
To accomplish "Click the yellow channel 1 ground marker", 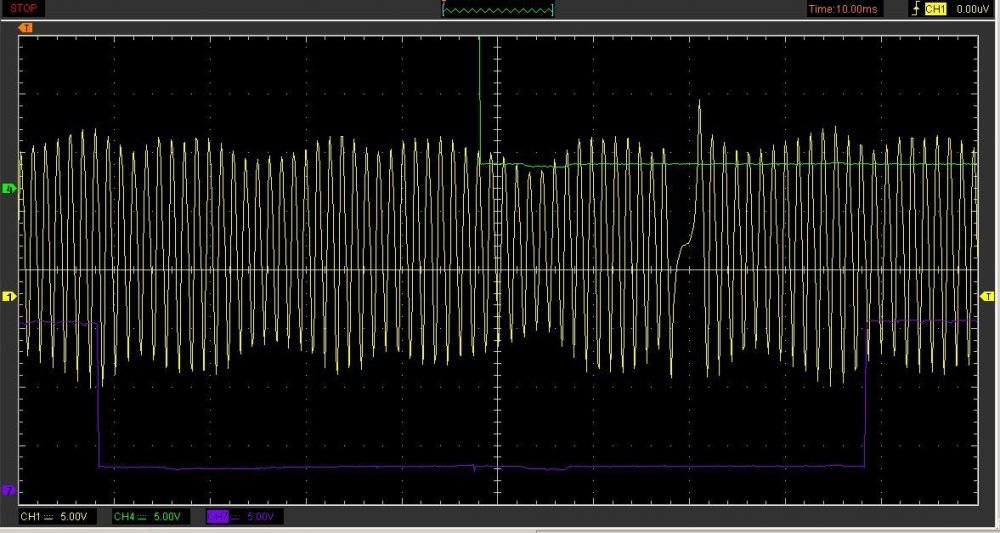I will (8, 297).
